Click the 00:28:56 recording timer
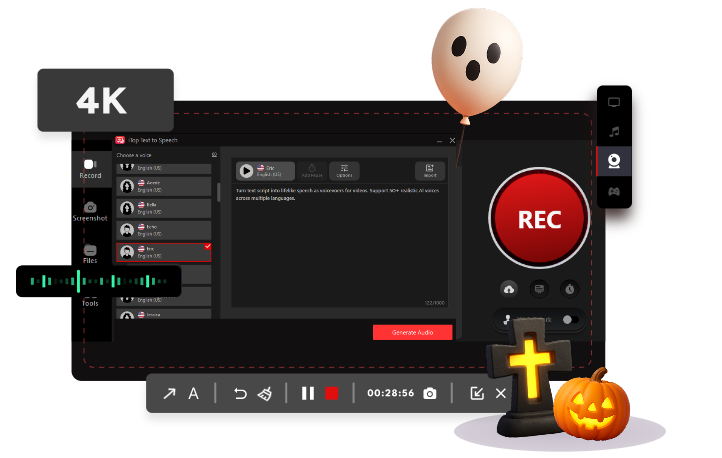Viewport: 722px width, 458px height. click(x=390, y=393)
